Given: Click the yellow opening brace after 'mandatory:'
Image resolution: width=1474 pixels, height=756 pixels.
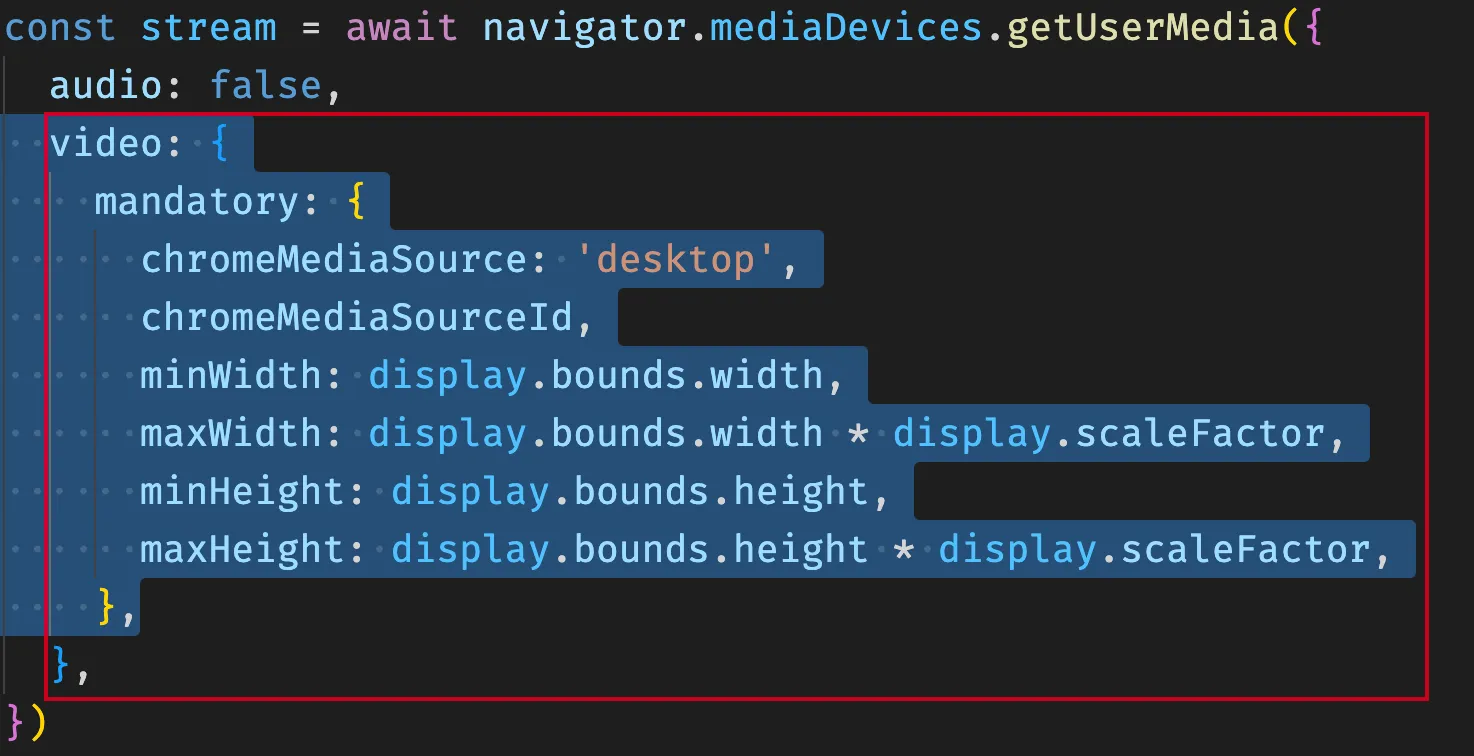Looking at the screenshot, I should [x=355, y=202].
